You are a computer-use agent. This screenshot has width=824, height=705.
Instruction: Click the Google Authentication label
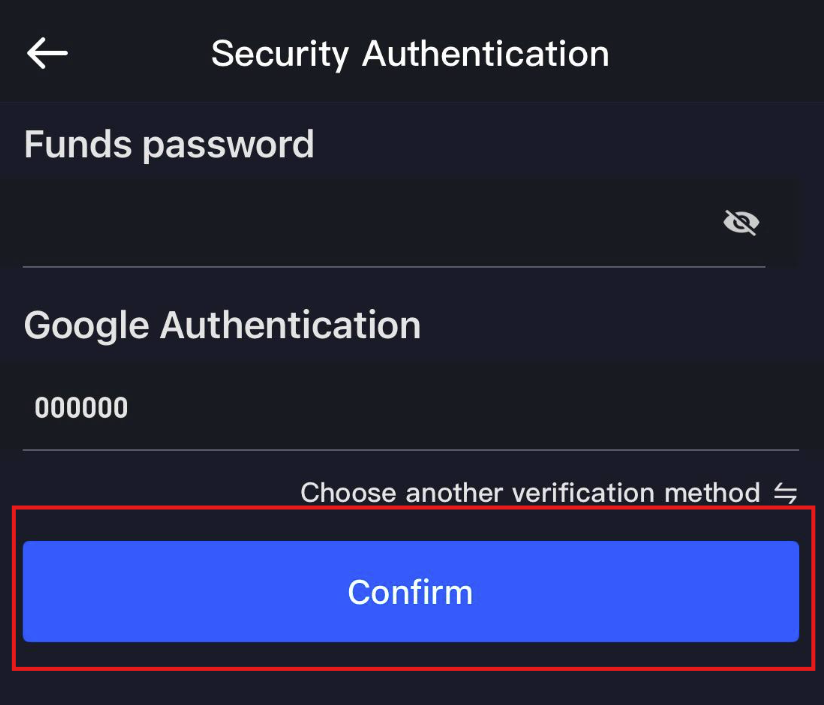pos(222,325)
